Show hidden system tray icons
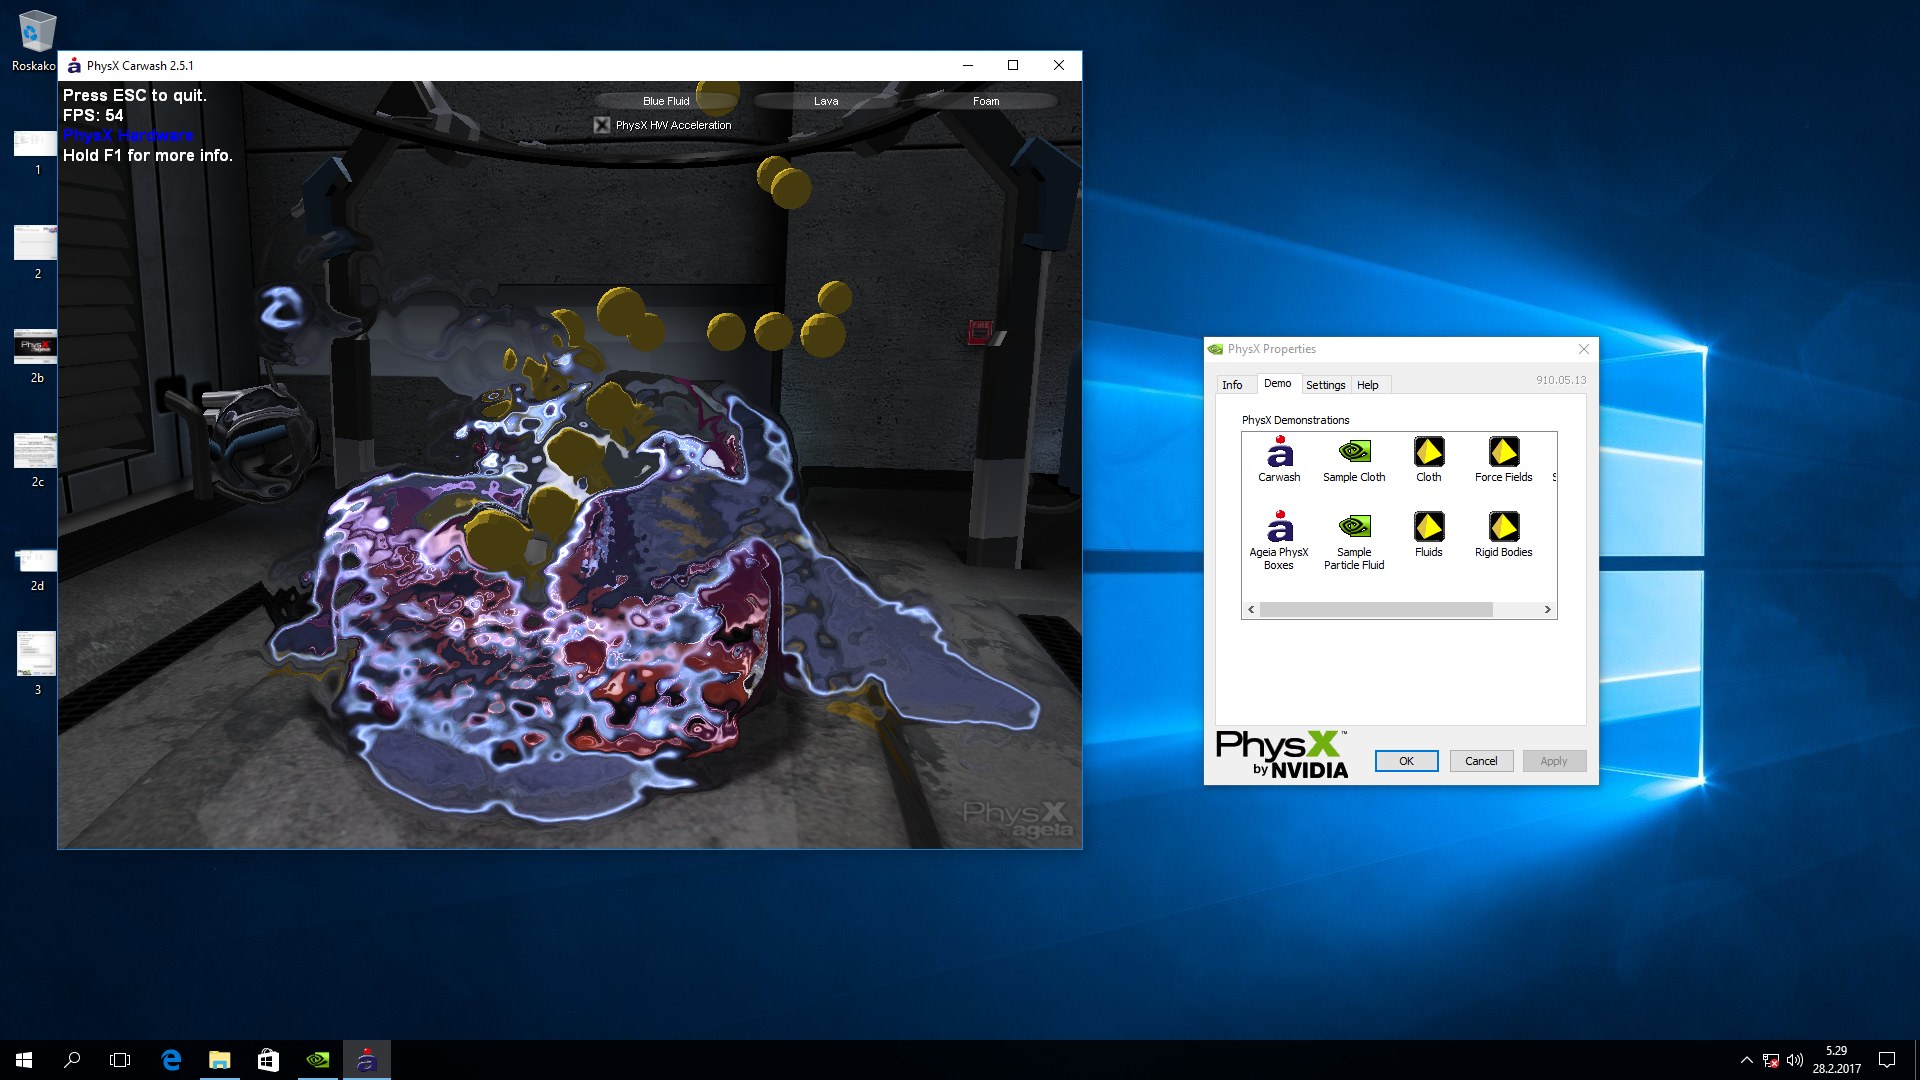The image size is (1920, 1080). [x=1746, y=1060]
